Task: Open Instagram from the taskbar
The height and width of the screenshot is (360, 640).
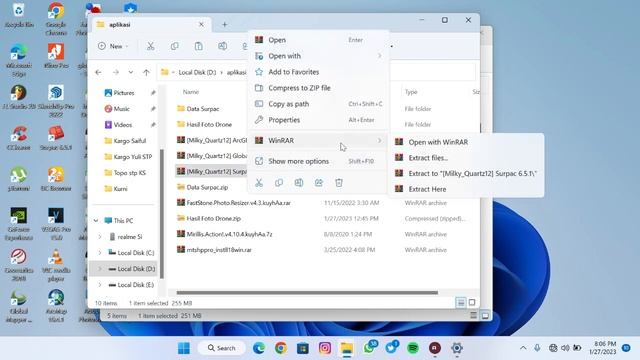Action: [x=325, y=348]
